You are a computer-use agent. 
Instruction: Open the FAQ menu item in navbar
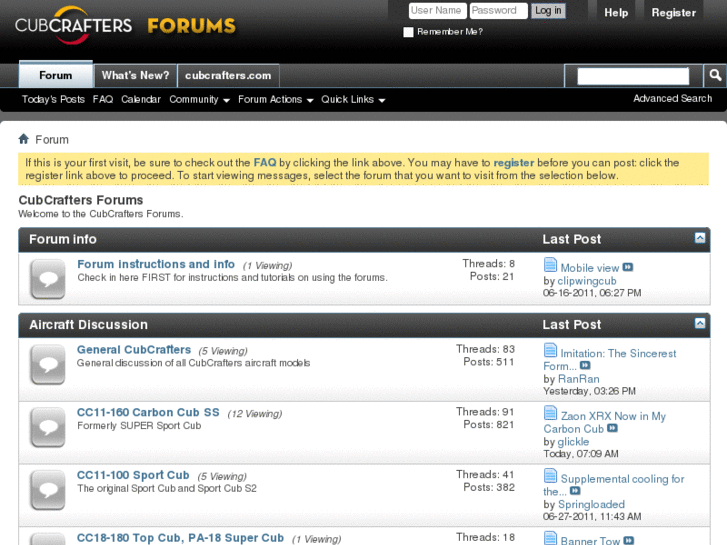pyautogui.click(x=103, y=99)
